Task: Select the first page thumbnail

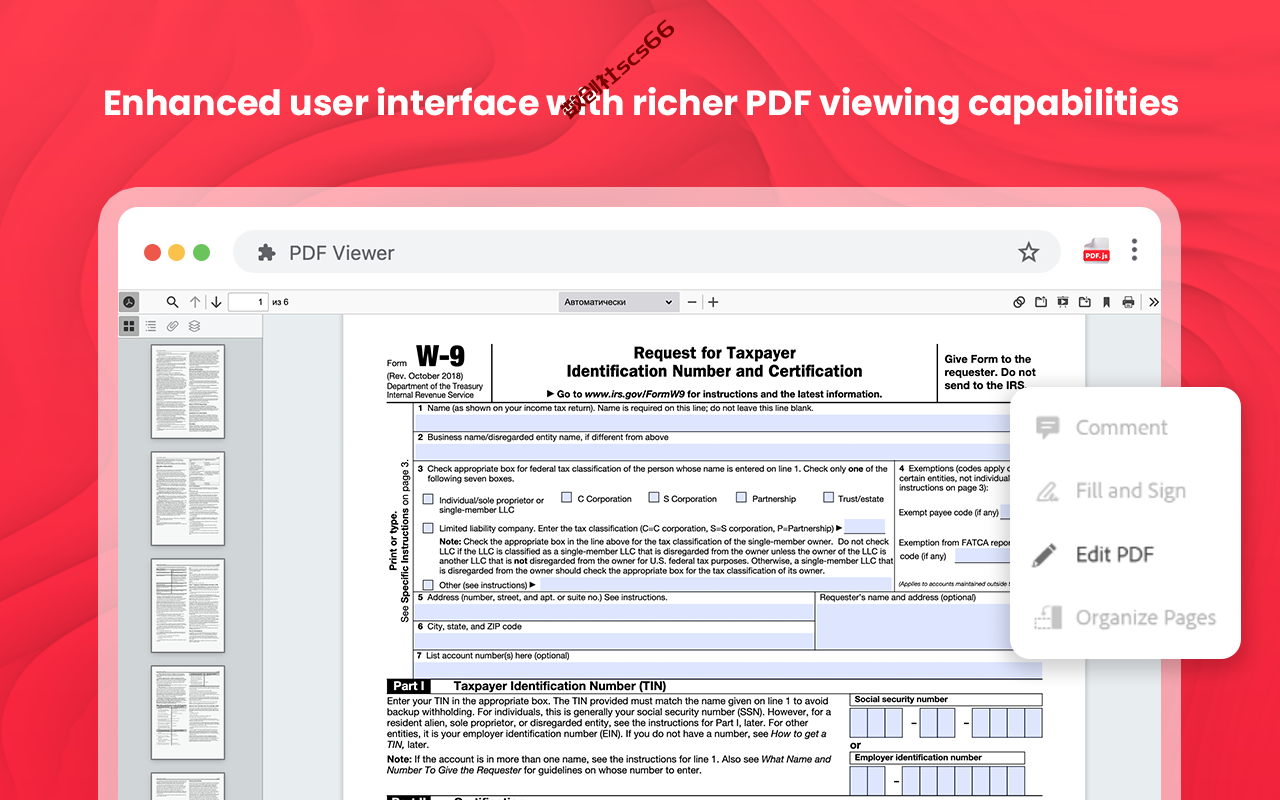Action: (x=188, y=392)
